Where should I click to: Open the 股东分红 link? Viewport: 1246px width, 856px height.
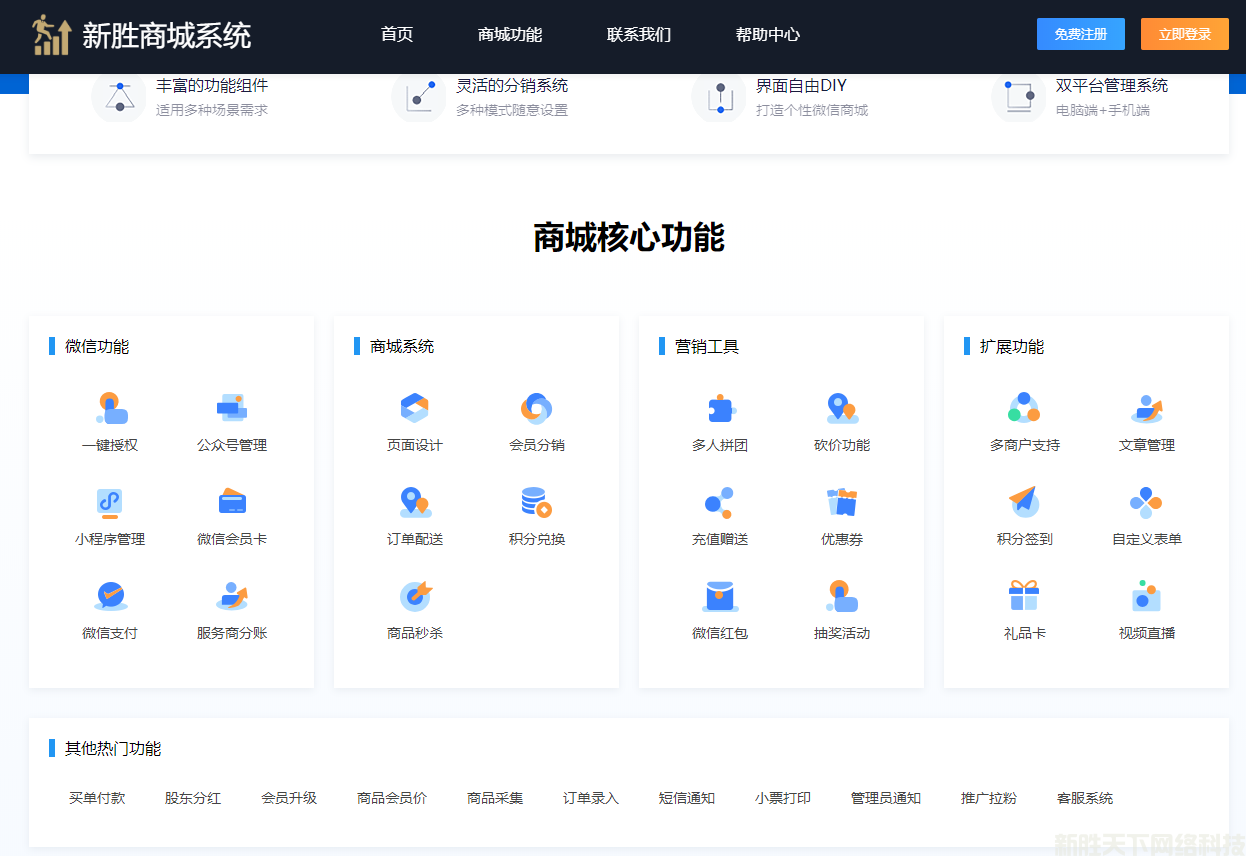click(193, 798)
